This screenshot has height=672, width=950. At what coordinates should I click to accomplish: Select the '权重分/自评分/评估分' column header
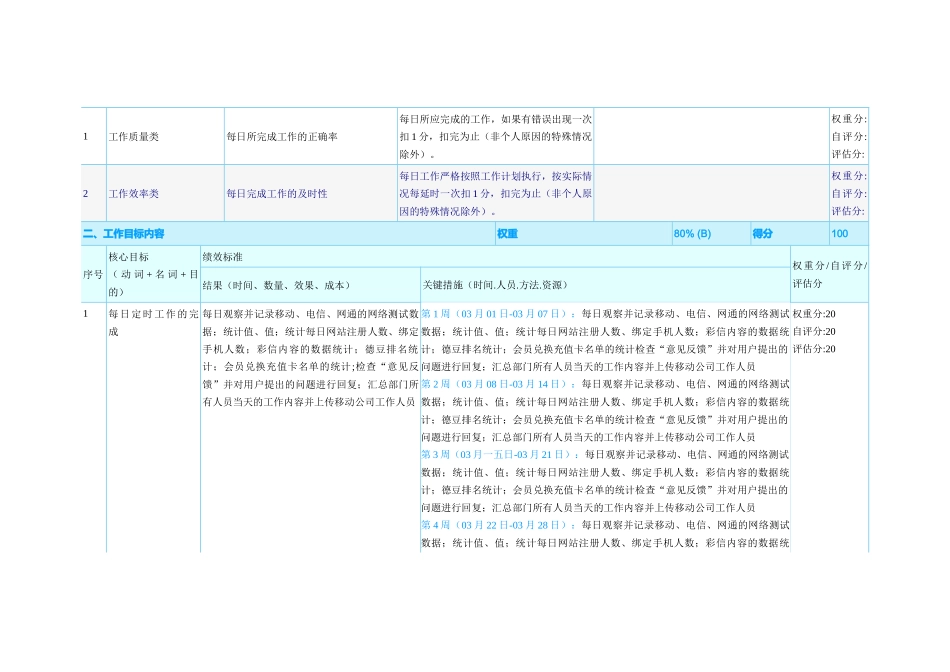point(829,274)
